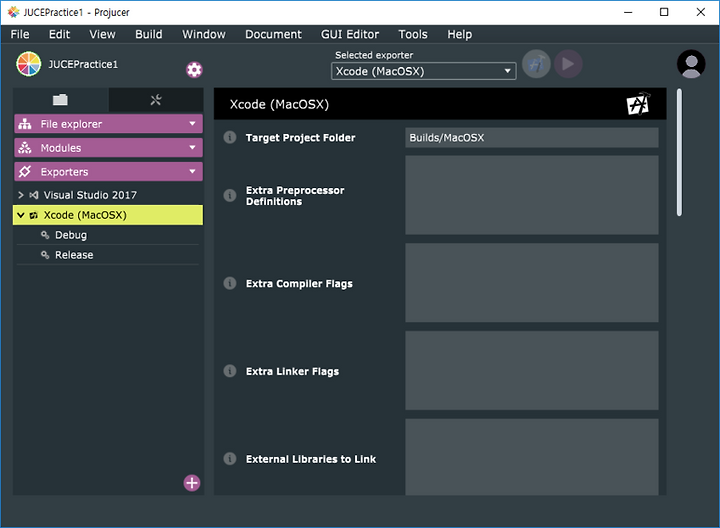The image size is (720, 528).
Task: Select the Debug configuration
Action: pos(108,235)
